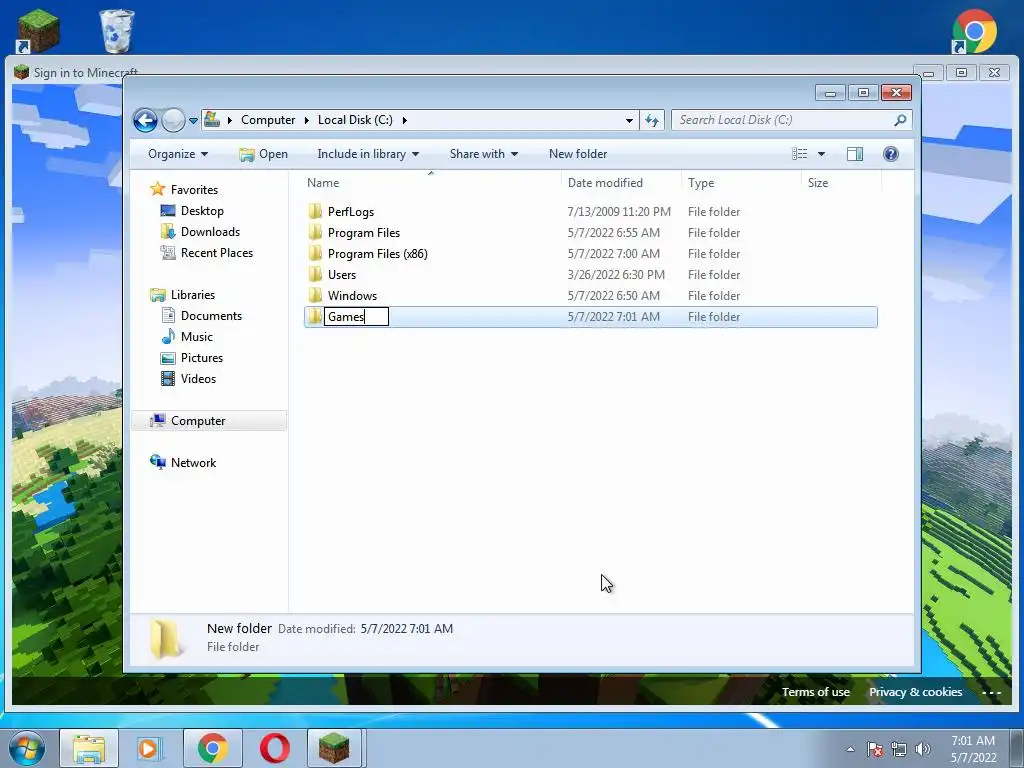Viewport: 1024px width, 768px height.
Task: Open Explorer help icon
Action: coord(891,154)
